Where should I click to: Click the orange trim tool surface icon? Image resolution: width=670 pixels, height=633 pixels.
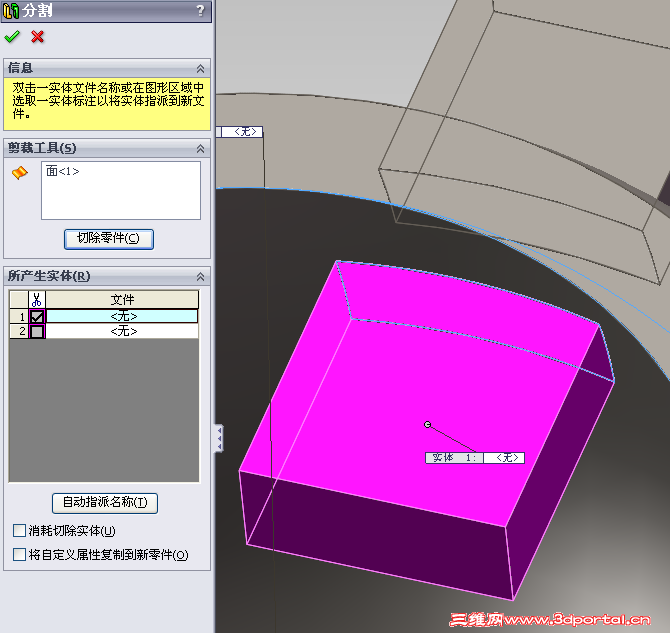(x=20, y=173)
